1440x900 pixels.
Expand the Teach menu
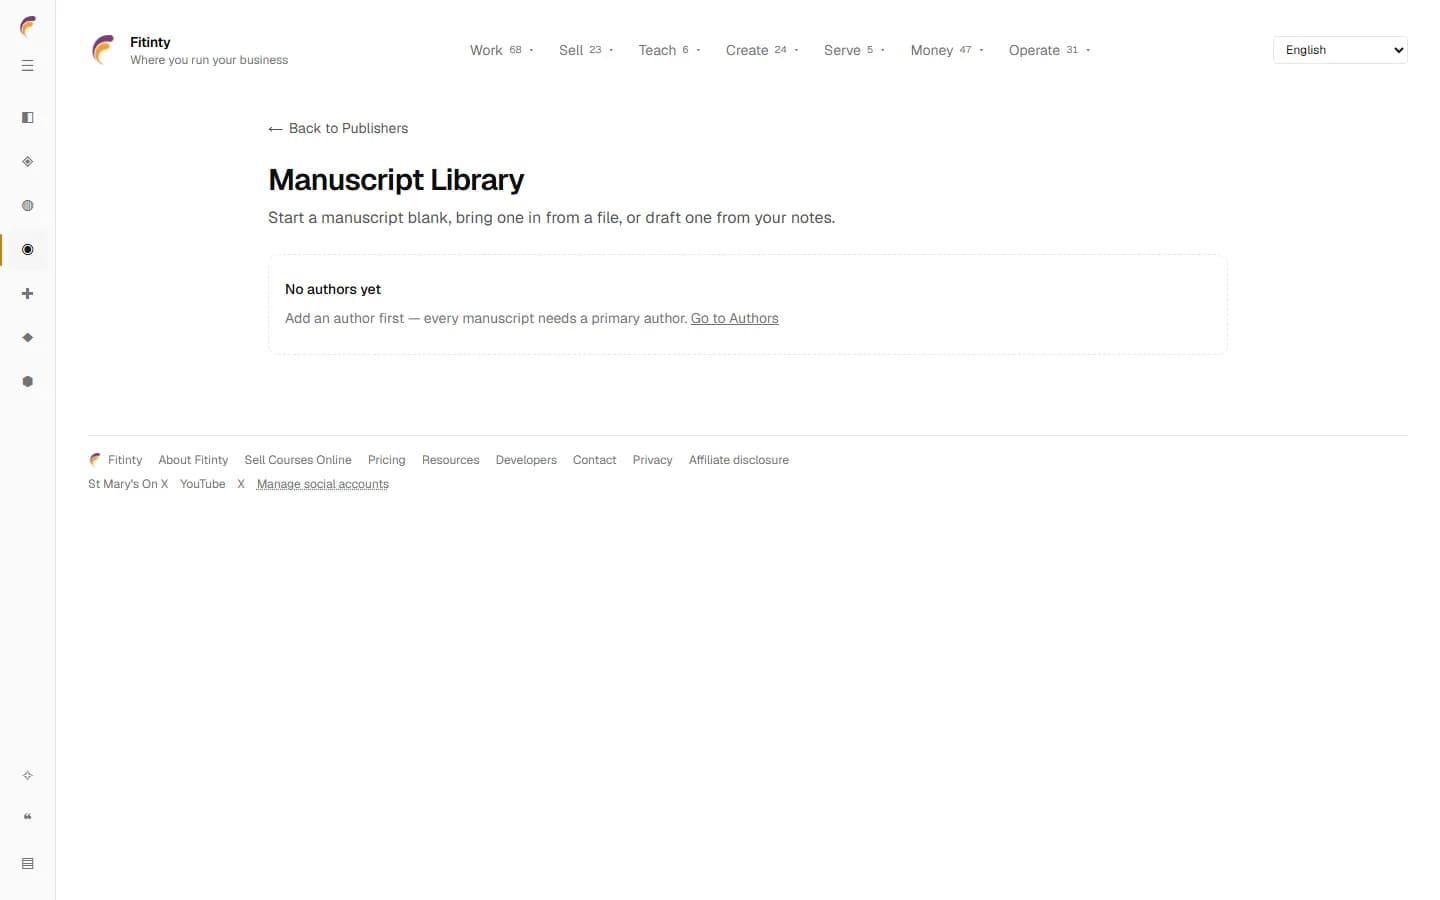tap(669, 50)
